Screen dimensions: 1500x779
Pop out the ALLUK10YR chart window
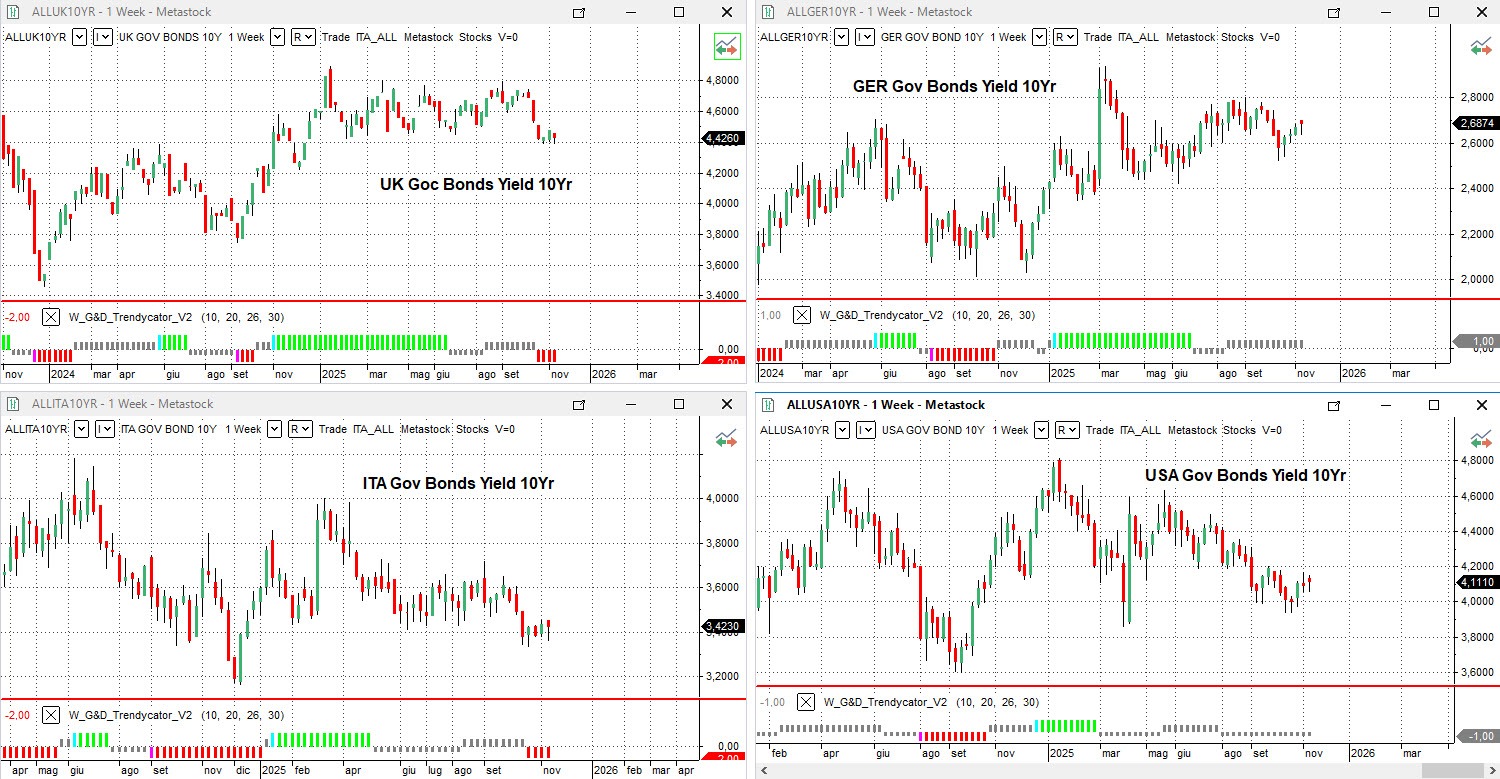[x=578, y=12]
